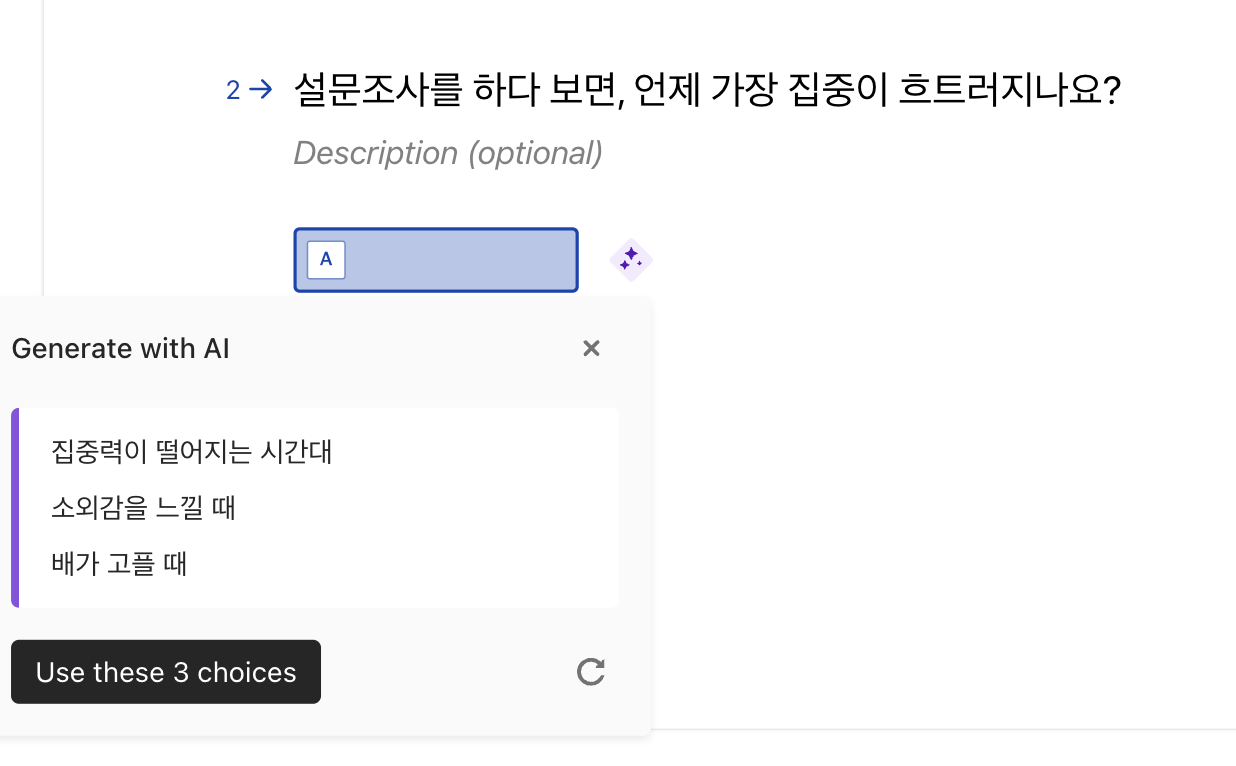Select the choice option labeled A

[x=435, y=259]
